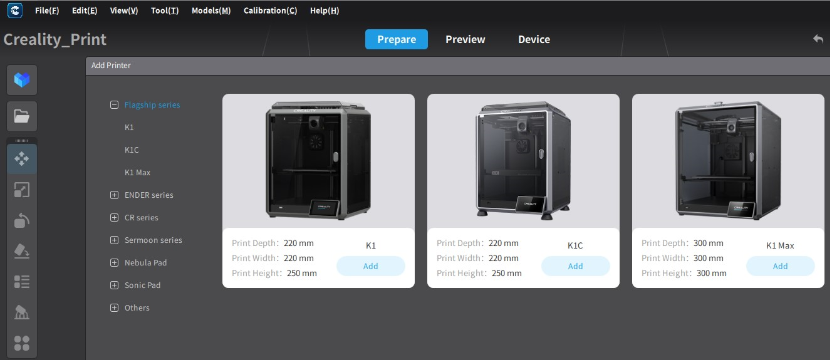
Task: Add the K1 Max printer
Action: point(780,266)
